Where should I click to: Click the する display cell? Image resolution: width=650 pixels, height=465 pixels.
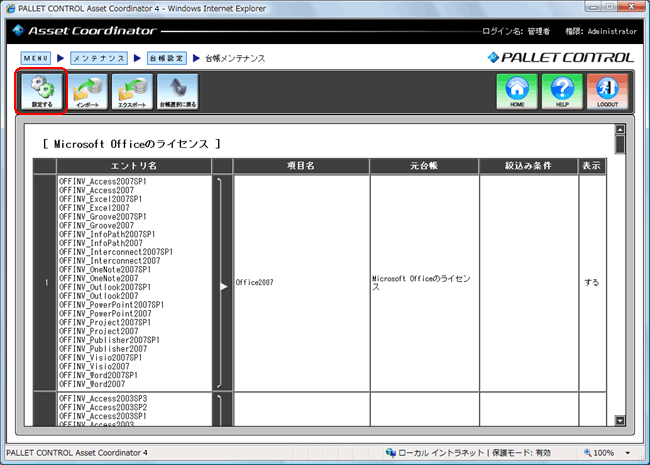[592, 283]
